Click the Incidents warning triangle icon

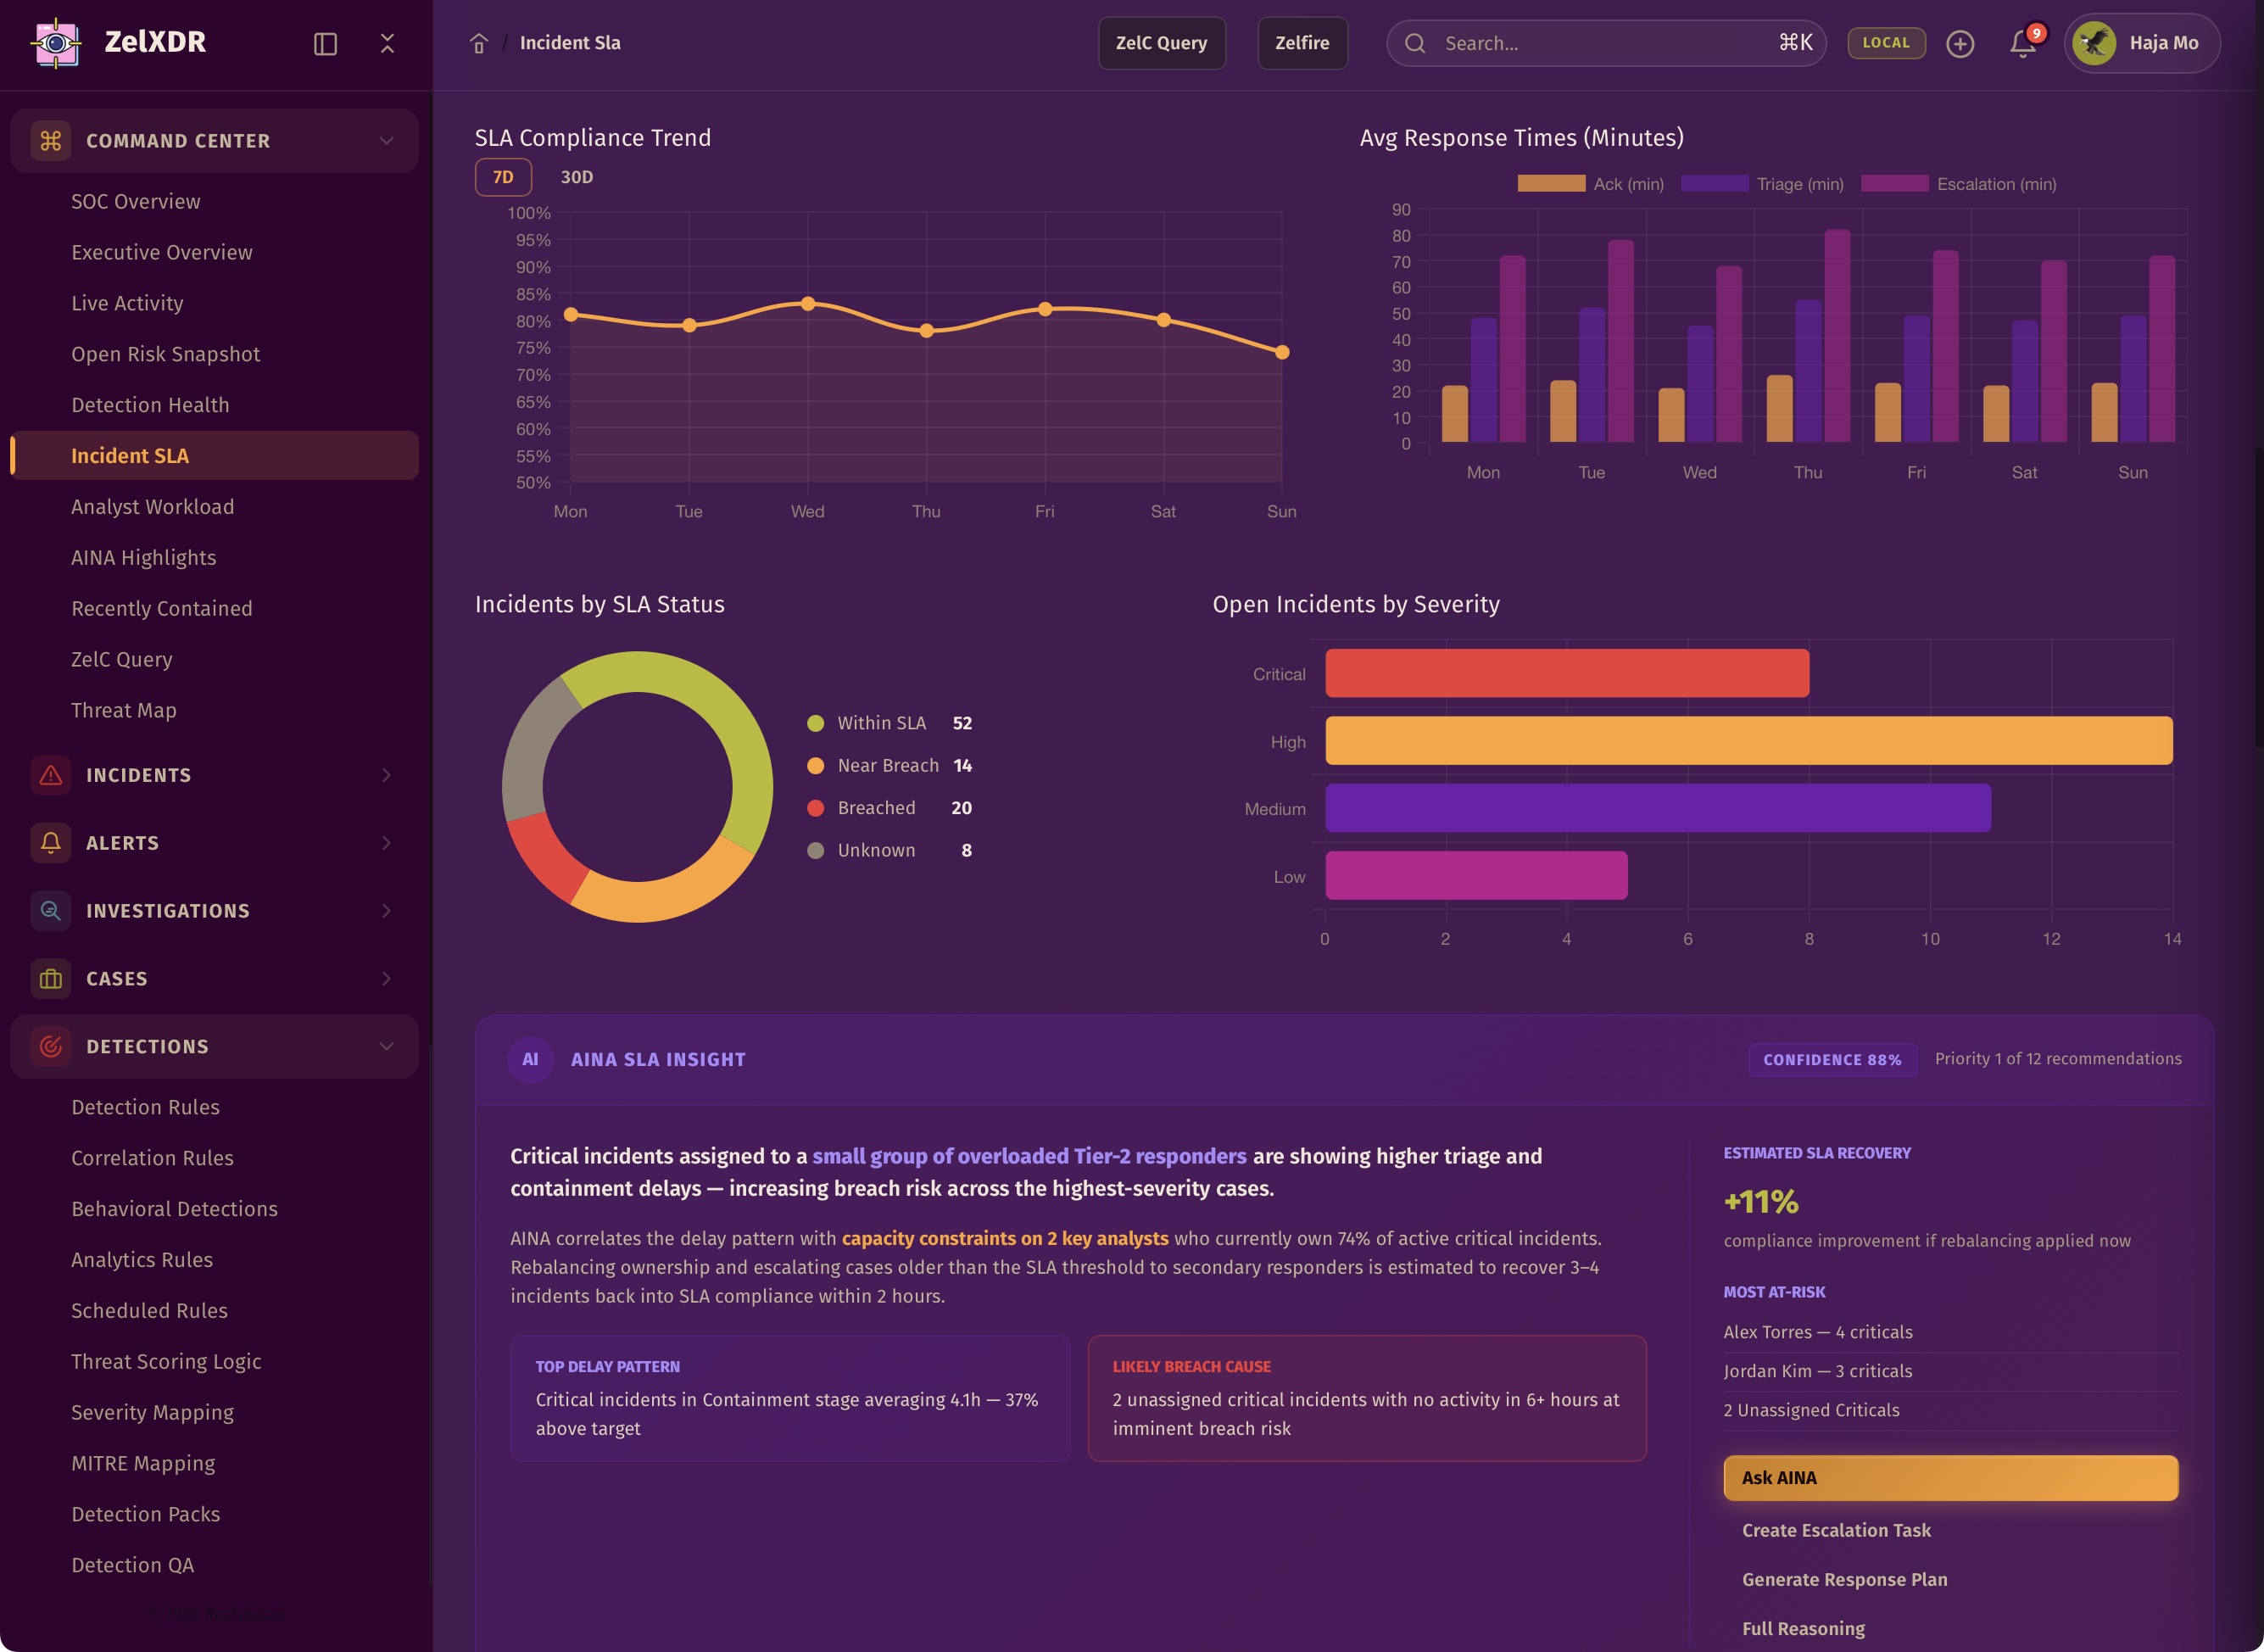pos(51,775)
